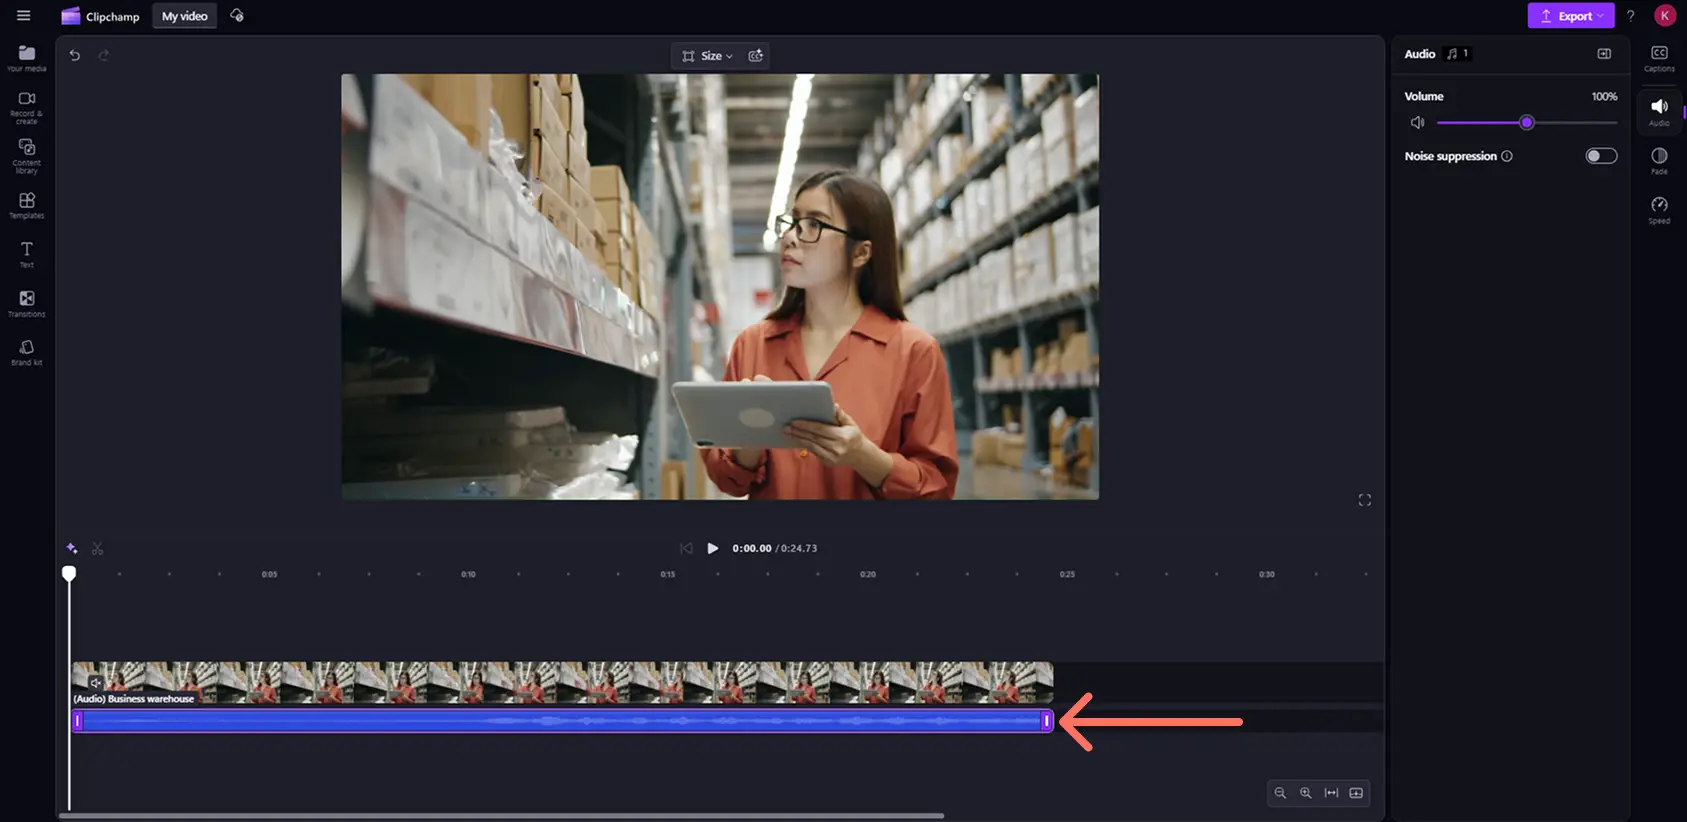Open Content library panel
This screenshot has width=1687, height=822.
(27, 156)
